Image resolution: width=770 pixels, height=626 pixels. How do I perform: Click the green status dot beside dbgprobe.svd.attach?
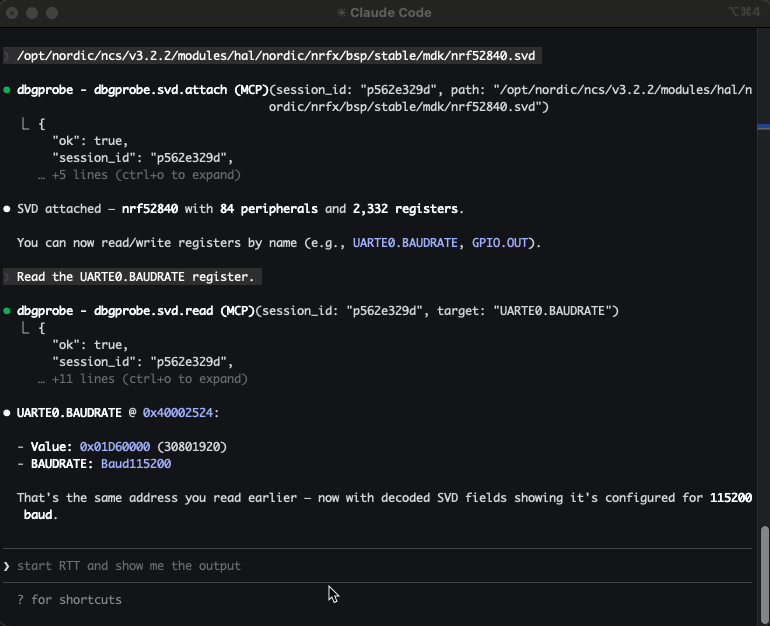click(x=7, y=90)
